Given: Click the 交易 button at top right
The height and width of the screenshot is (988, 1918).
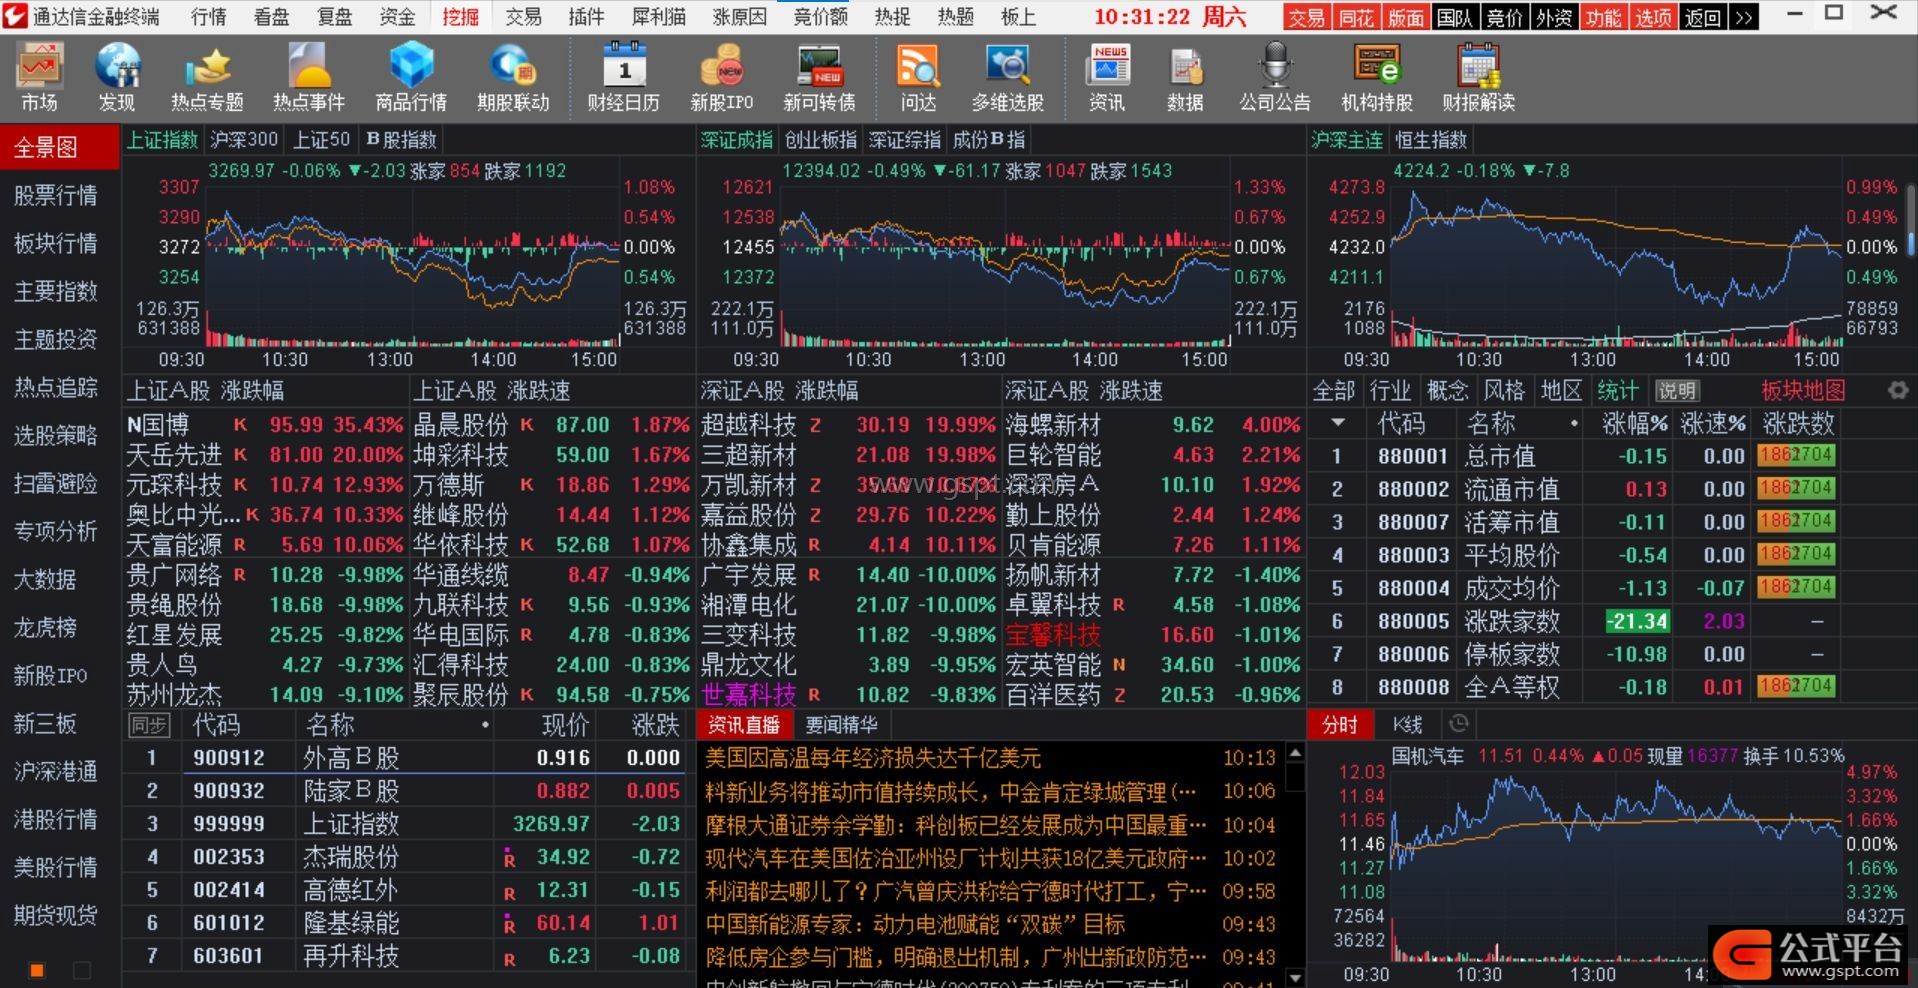Looking at the screenshot, I should [1305, 17].
